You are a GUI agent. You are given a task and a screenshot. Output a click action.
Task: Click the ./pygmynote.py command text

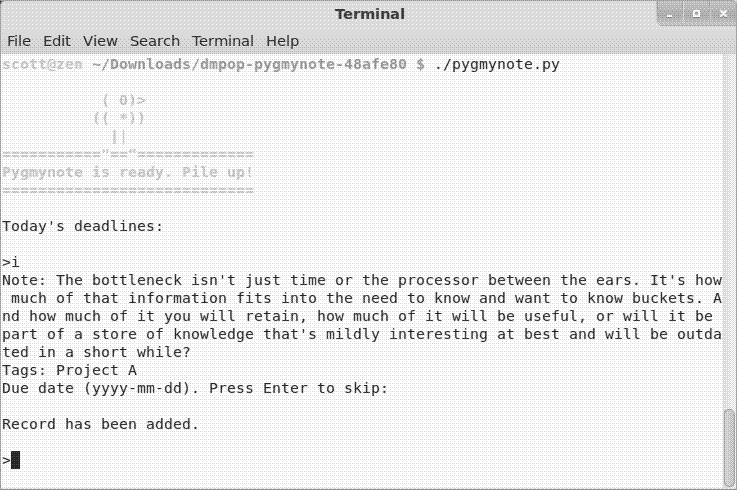click(x=497, y=64)
